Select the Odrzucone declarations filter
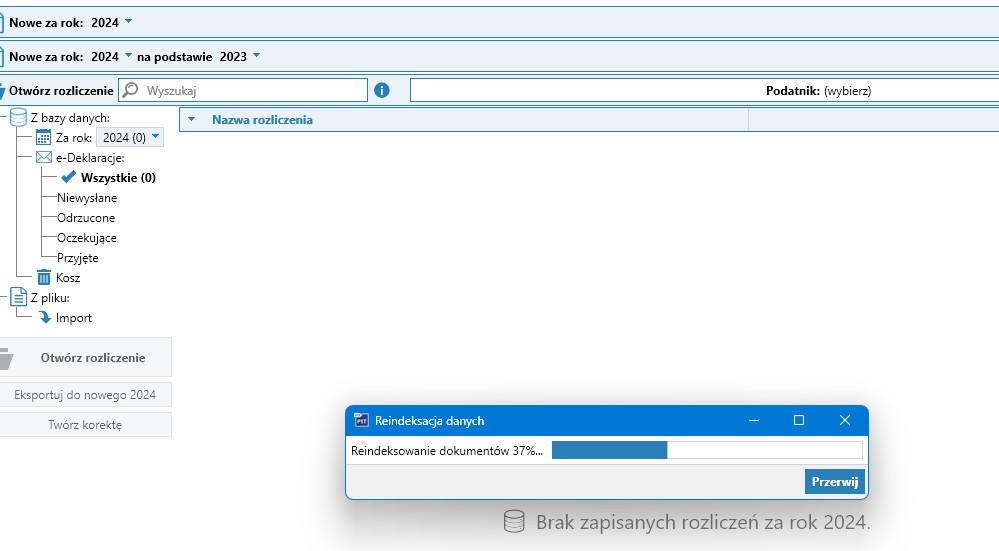The width and height of the screenshot is (999, 551). click(x=86, y=218)
